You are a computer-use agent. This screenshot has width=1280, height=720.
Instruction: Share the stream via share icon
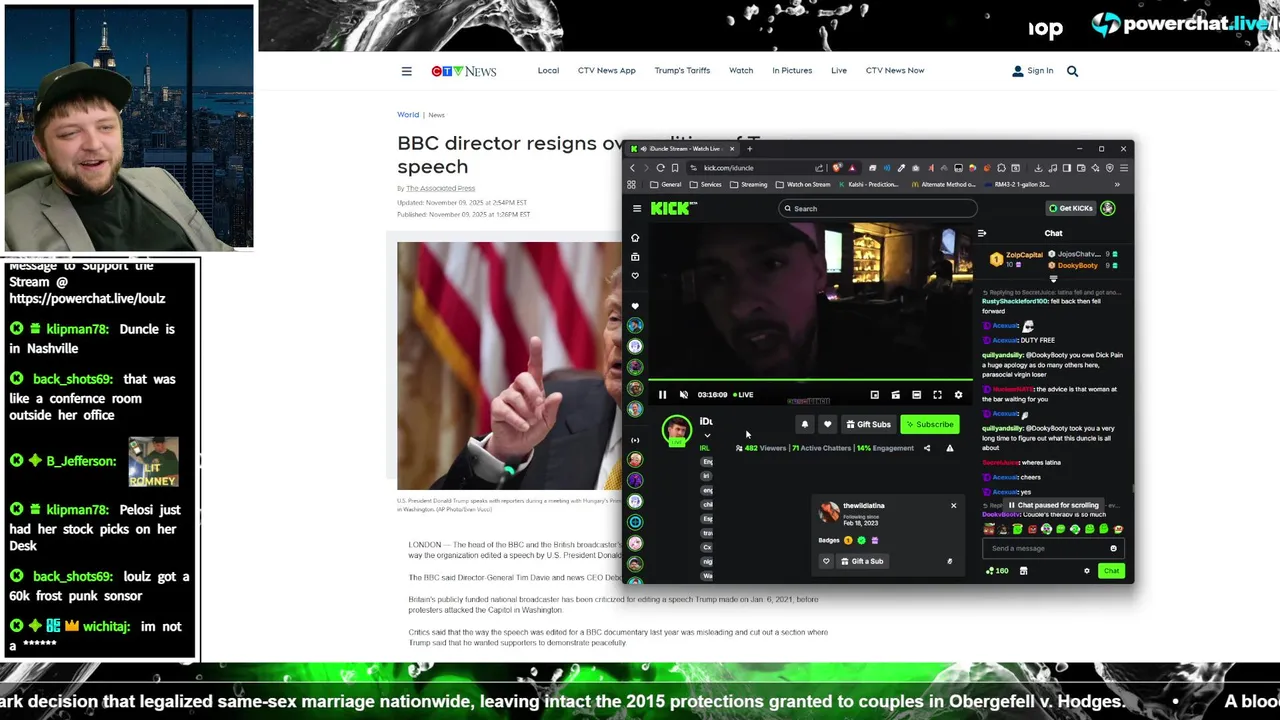click(927, 448)
